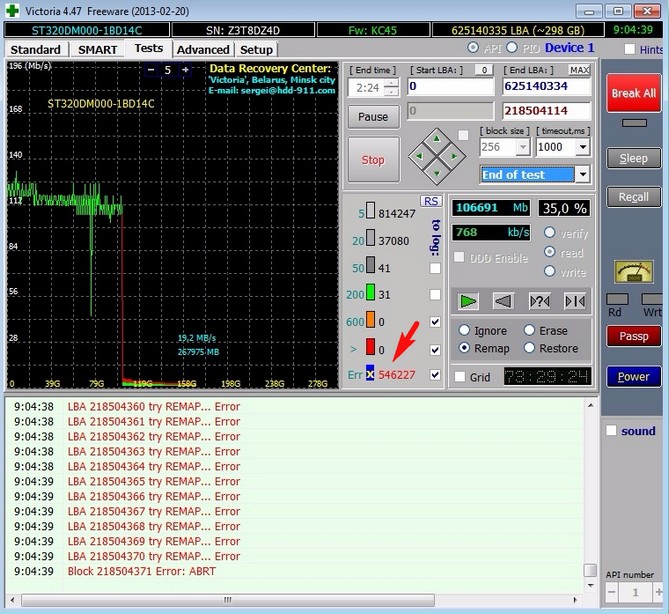Open the Advanced tab
Image resolution: width=669 pixels, height=614 pixels.
(x=203, y=49)
